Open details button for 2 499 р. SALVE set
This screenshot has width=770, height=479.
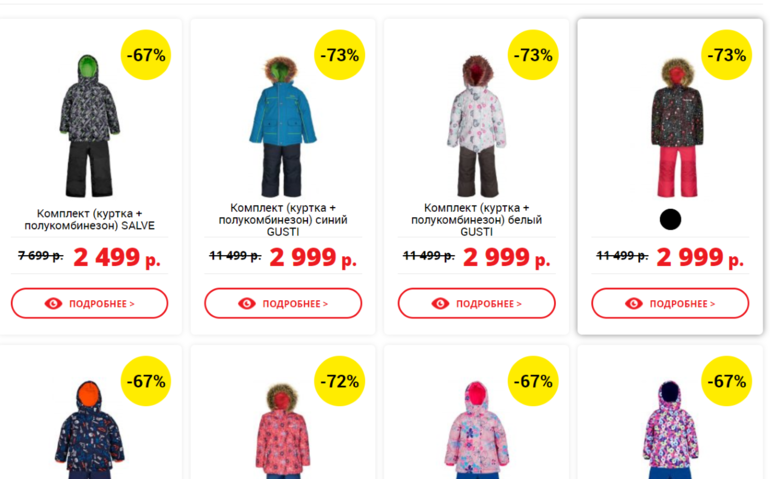click(x=90, y=303)
